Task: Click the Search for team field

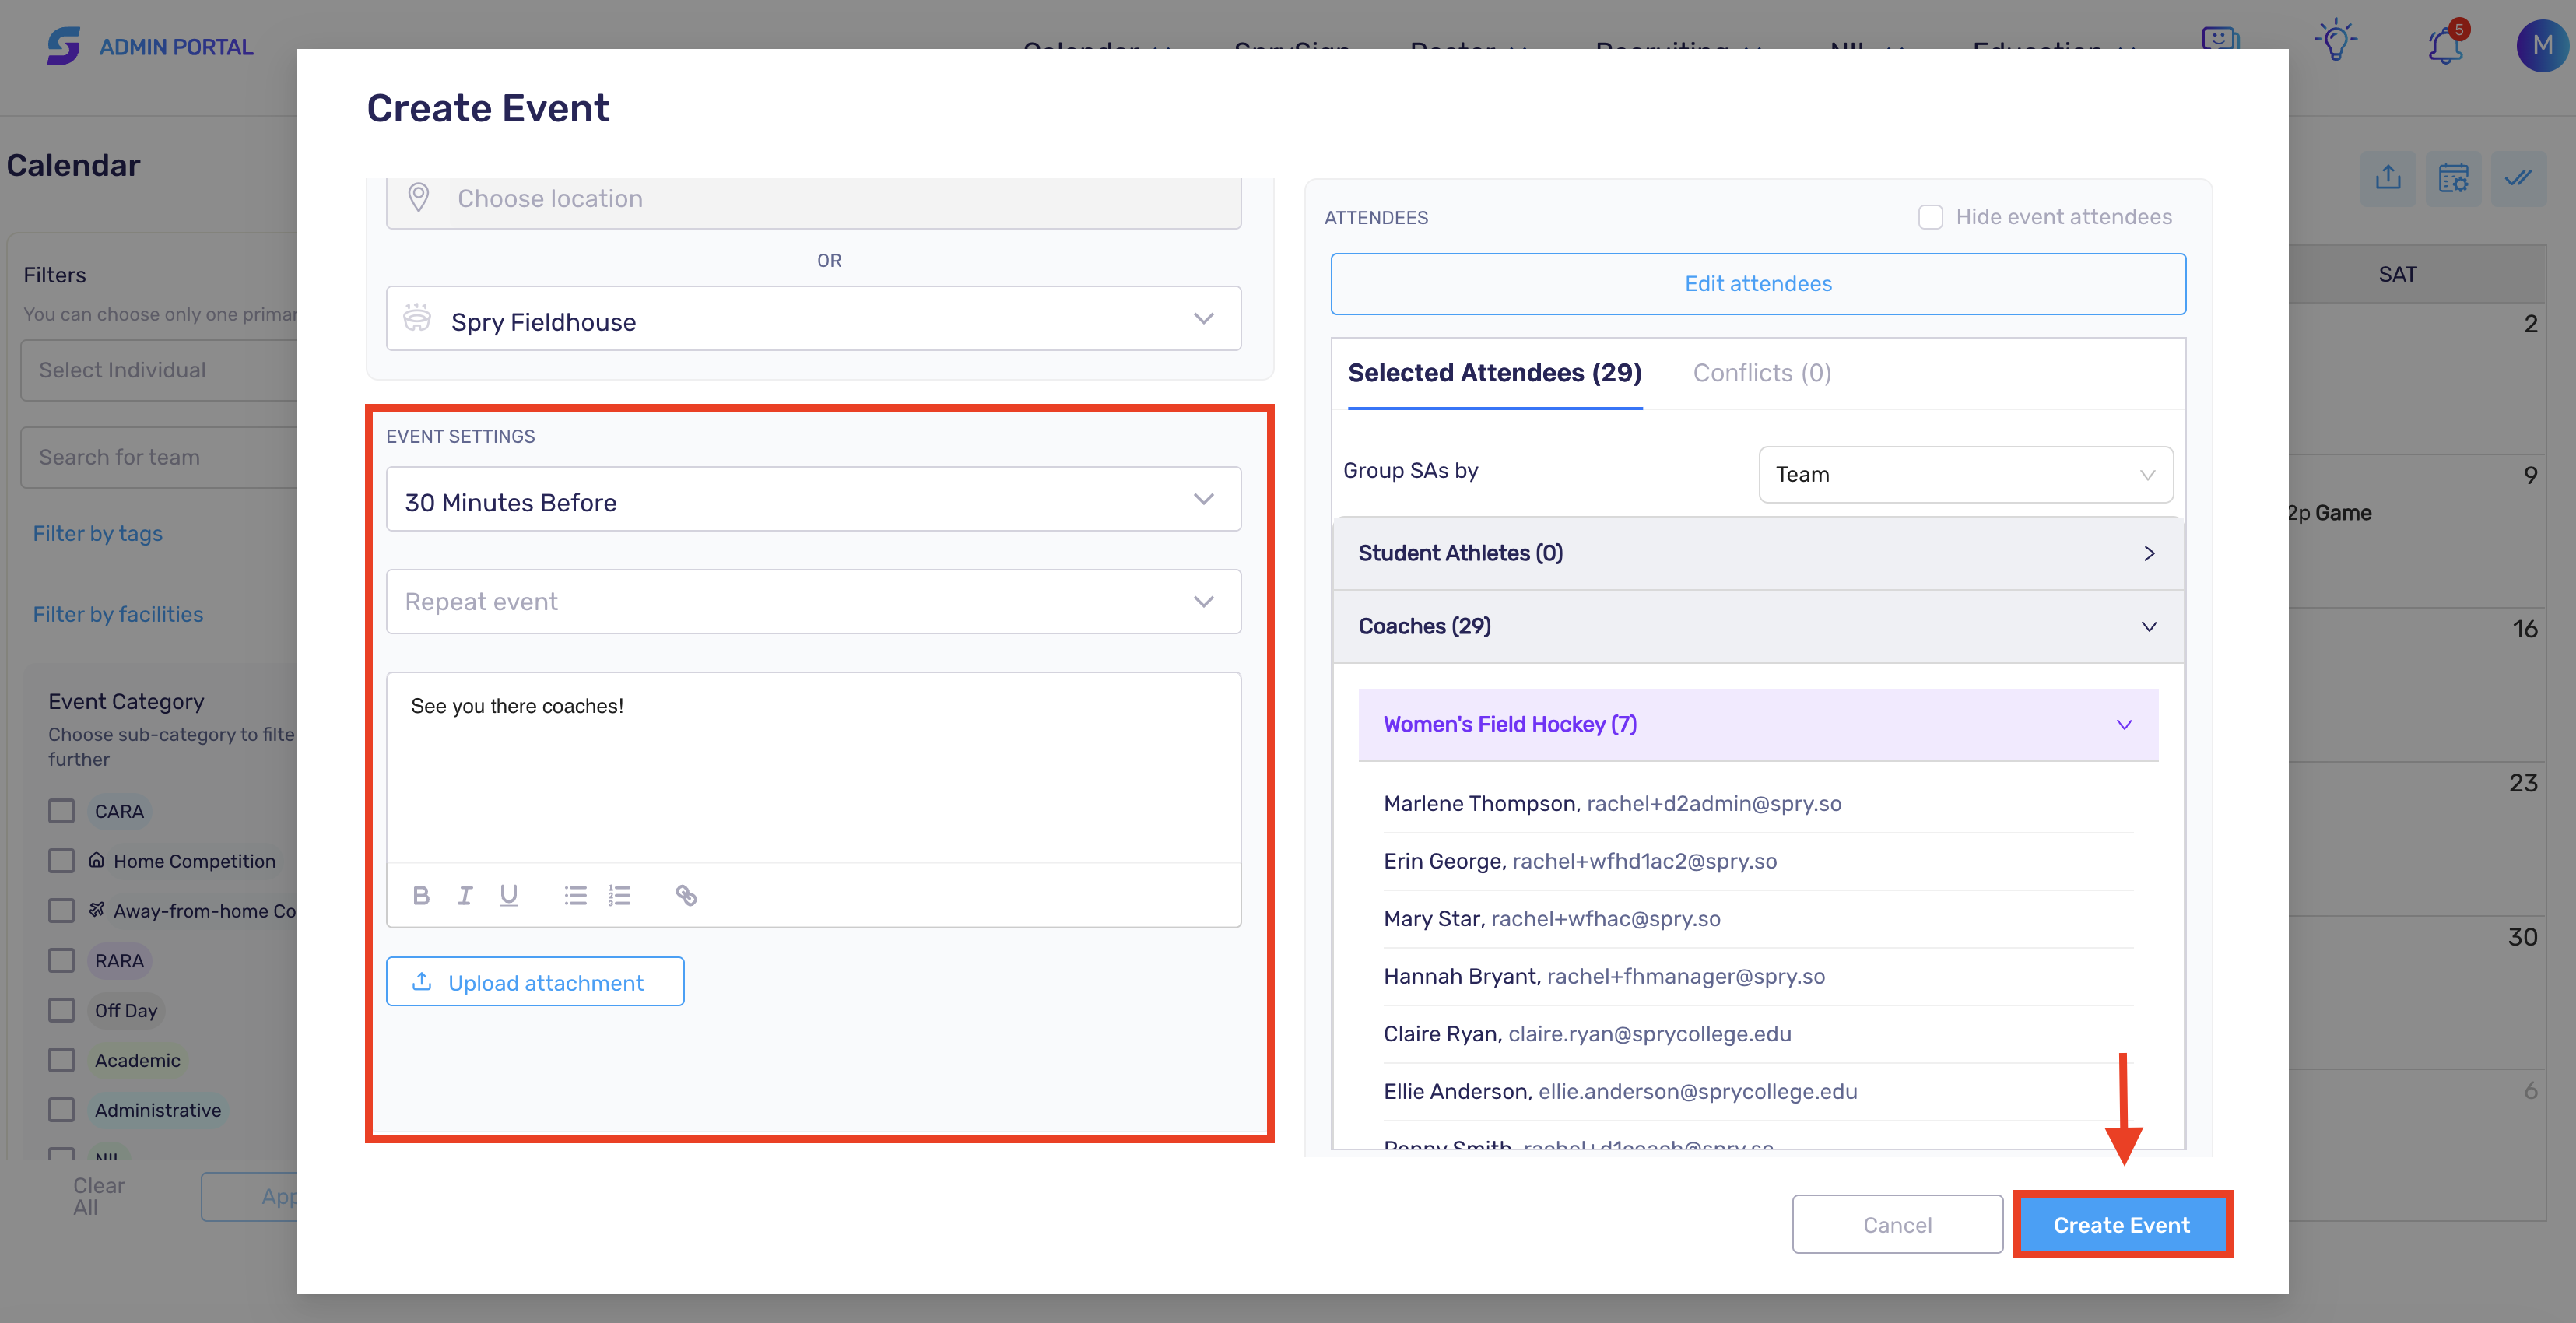Action: pos(160,458)
